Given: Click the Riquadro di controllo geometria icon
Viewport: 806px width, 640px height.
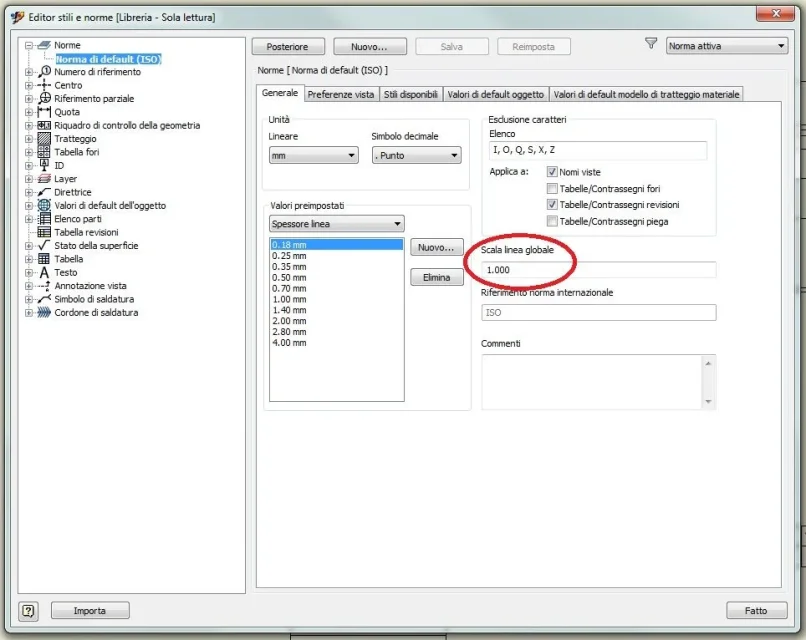Looking at the screenshot, I should point(44,125).
